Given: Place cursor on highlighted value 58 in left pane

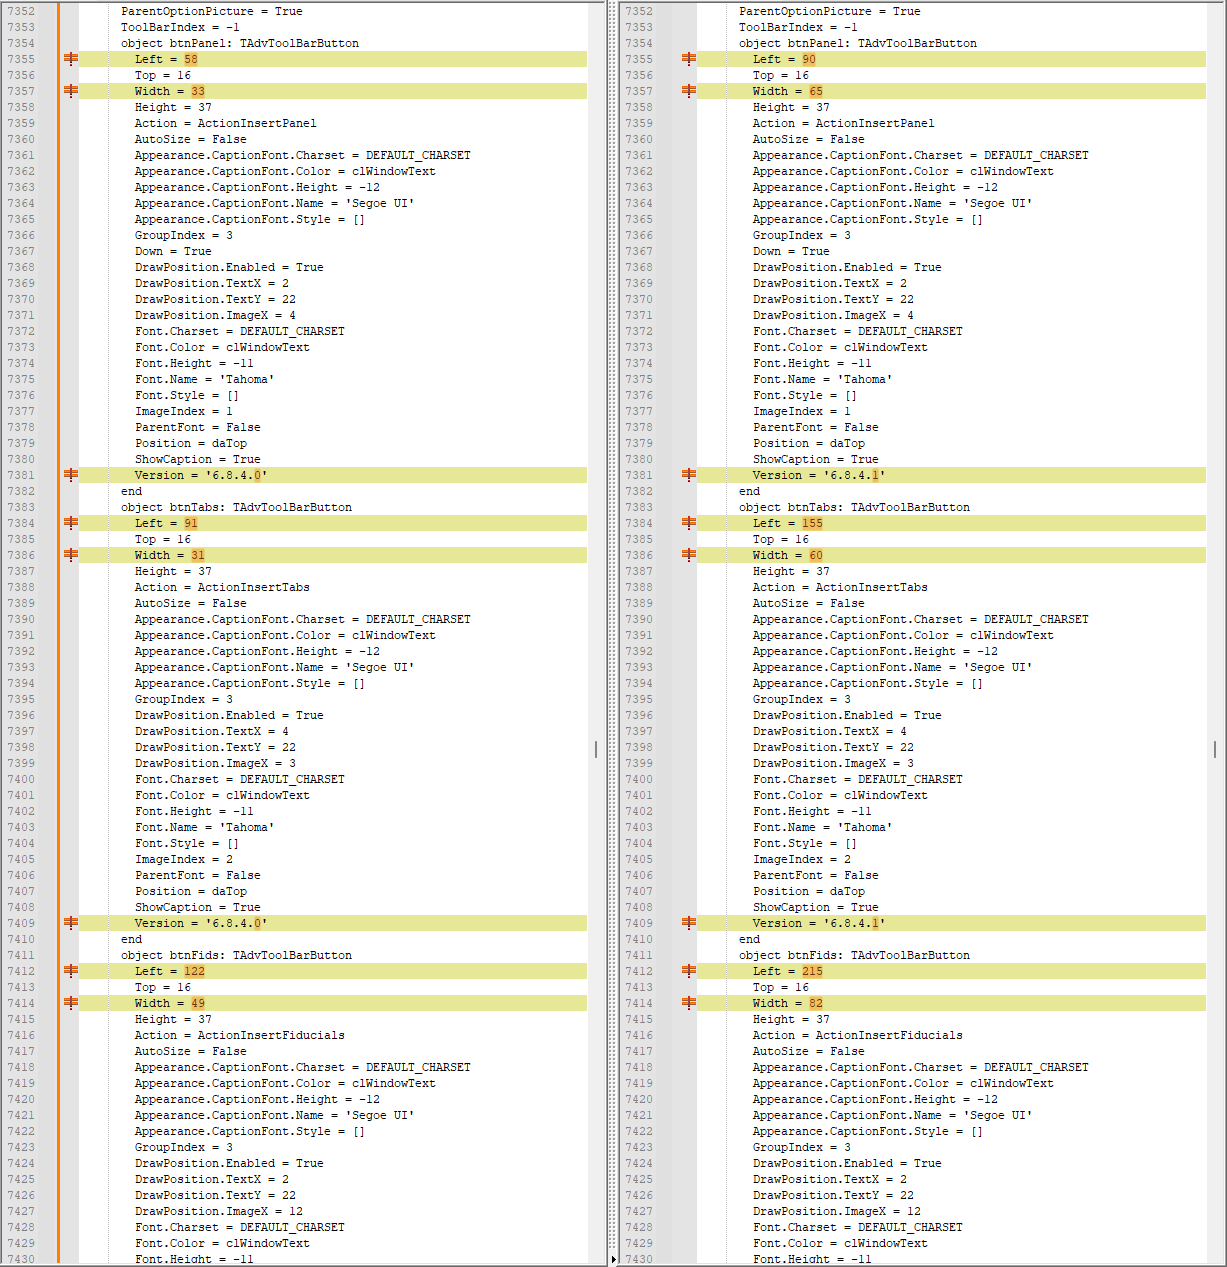Looking at the screenshot, I should [x=191, y=59].
